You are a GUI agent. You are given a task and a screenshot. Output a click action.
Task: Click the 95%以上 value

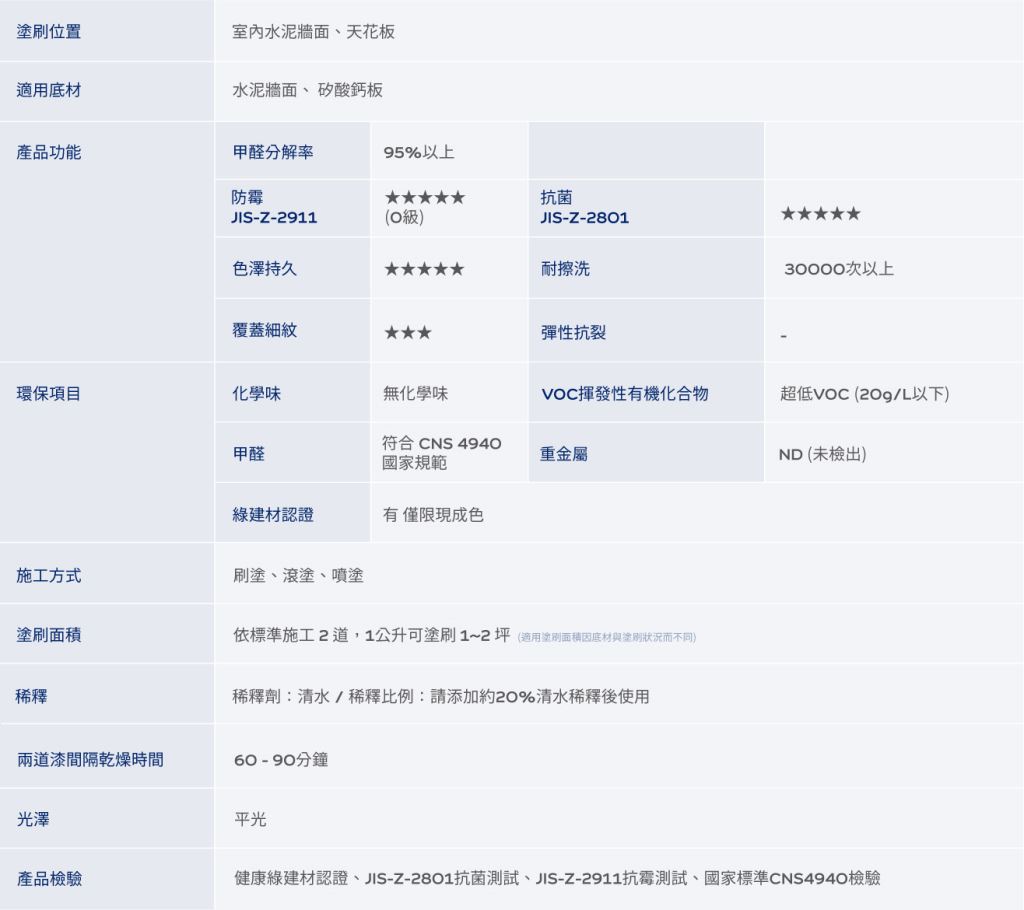pos(419,153)
